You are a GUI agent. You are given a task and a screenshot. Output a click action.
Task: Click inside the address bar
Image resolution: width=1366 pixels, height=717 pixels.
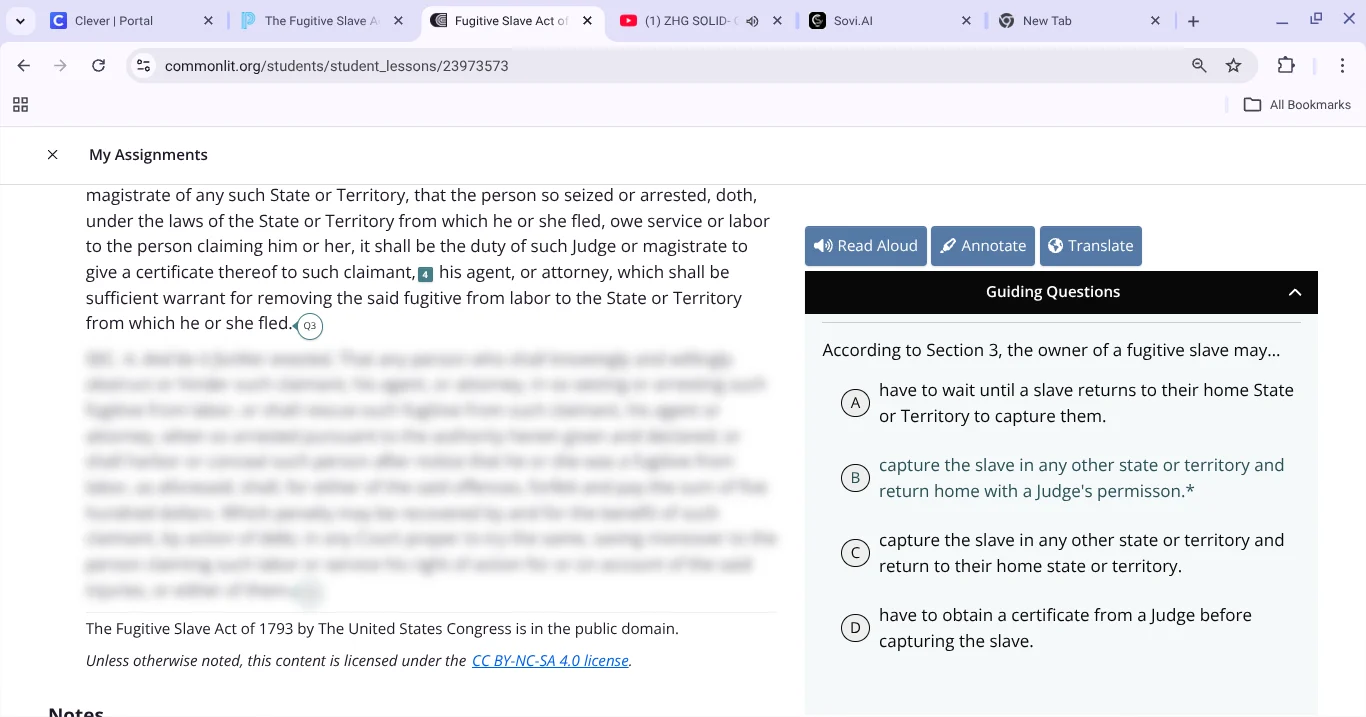(x=500, y=65)
